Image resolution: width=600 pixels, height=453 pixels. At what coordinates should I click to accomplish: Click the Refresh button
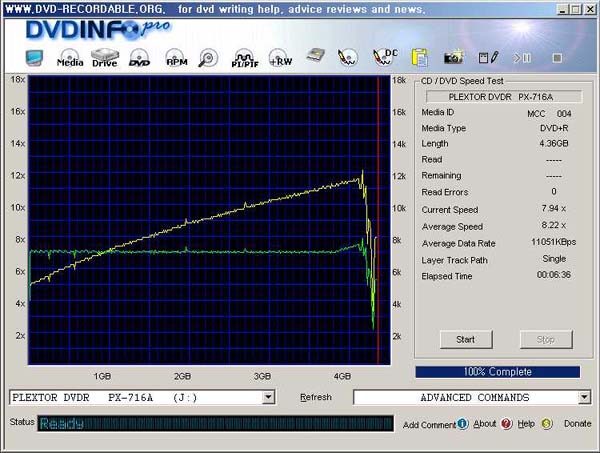(316, 398)
